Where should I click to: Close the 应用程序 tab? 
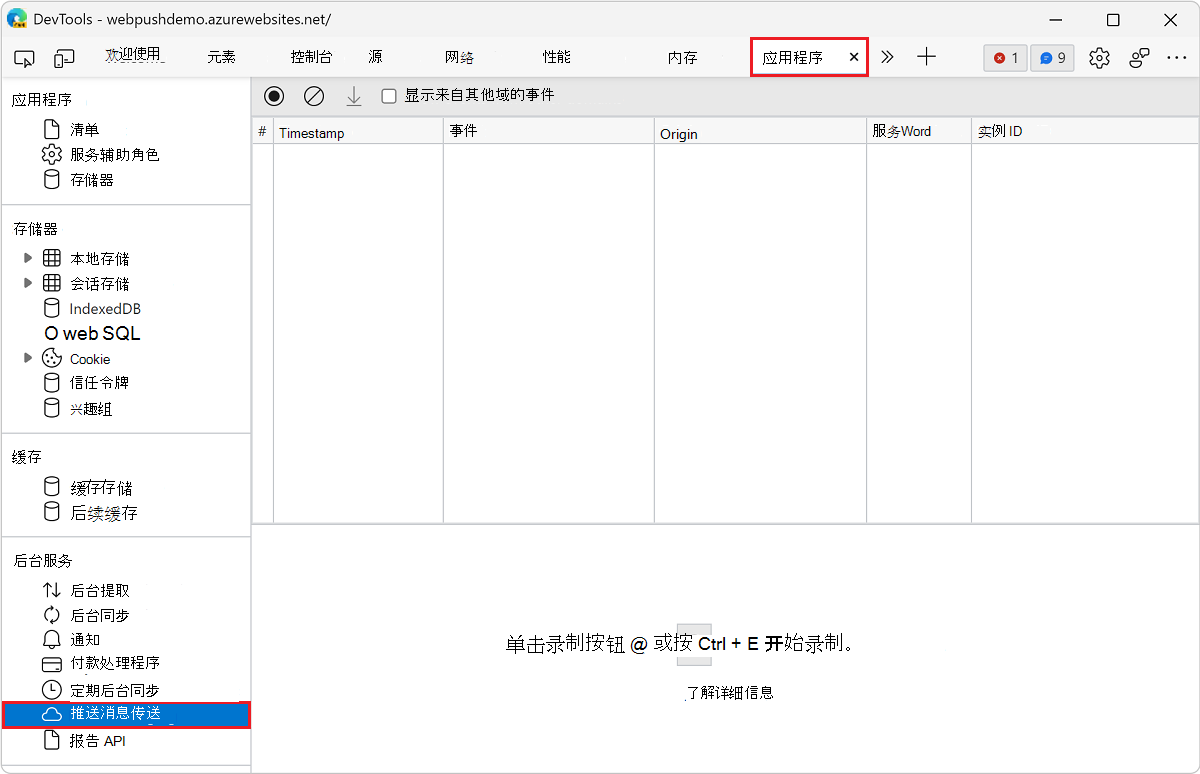click(x=853, y=57)
